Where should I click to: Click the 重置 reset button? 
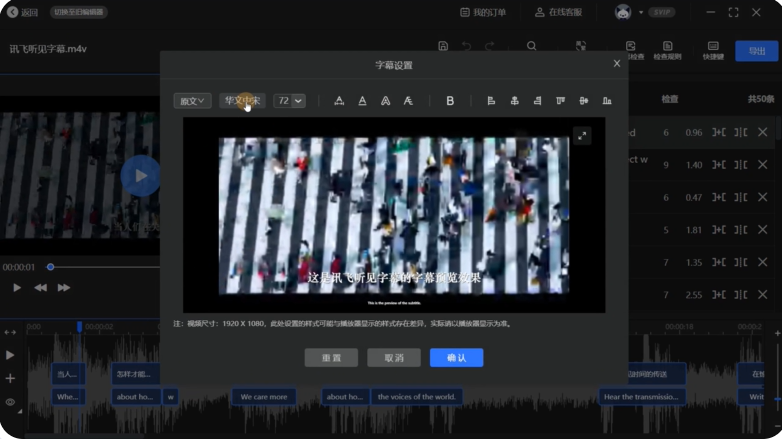click(x=331, y=358)
